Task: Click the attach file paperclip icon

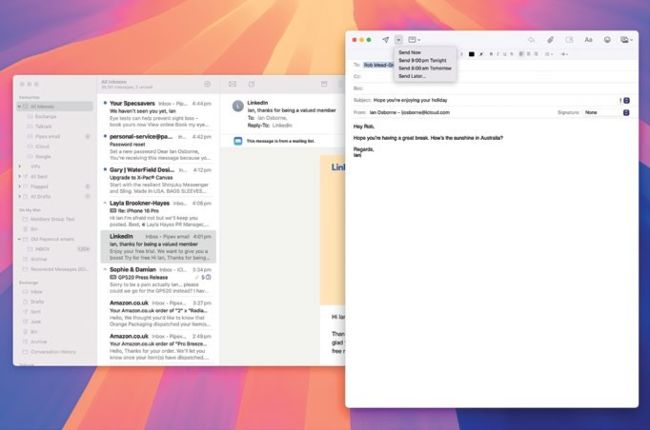Action: [549, 39]
